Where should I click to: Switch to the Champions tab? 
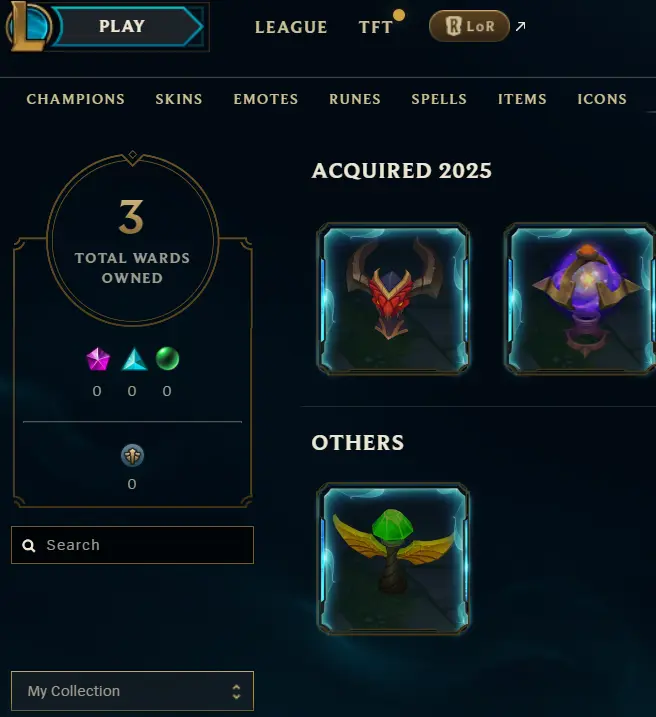75,99
